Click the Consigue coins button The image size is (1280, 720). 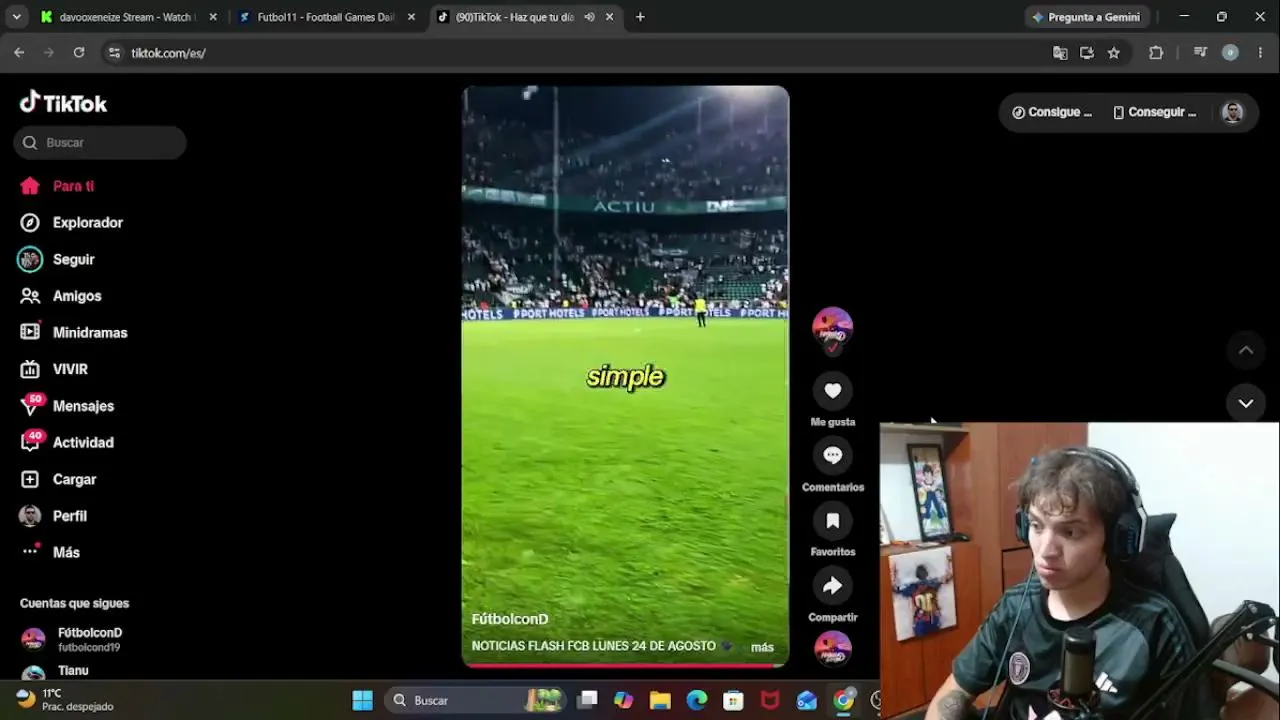(1052, 112)
